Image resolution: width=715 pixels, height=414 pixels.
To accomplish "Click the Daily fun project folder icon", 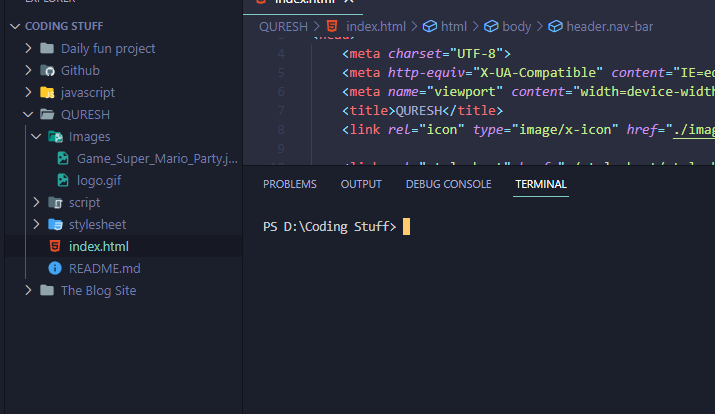I will 47,48.
